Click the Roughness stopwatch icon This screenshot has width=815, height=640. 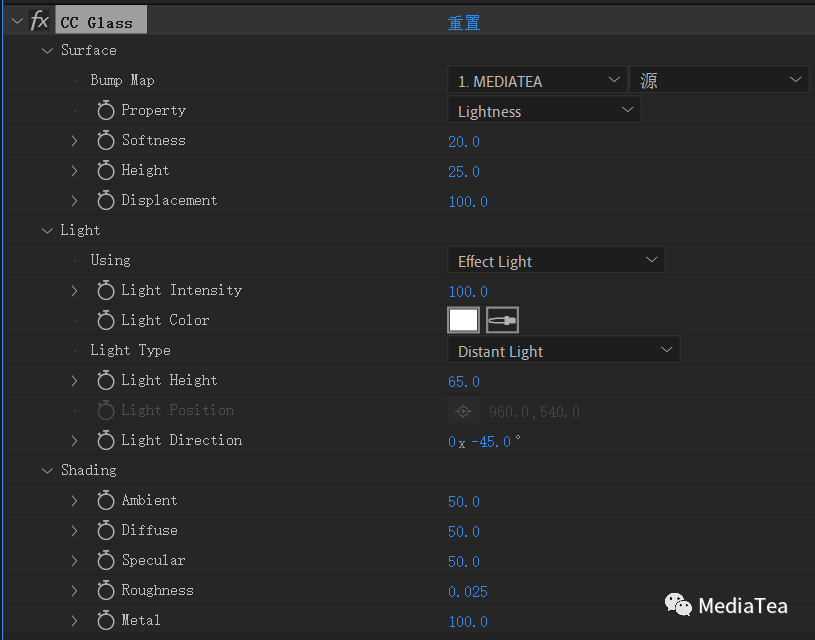(x=106, y=590)
